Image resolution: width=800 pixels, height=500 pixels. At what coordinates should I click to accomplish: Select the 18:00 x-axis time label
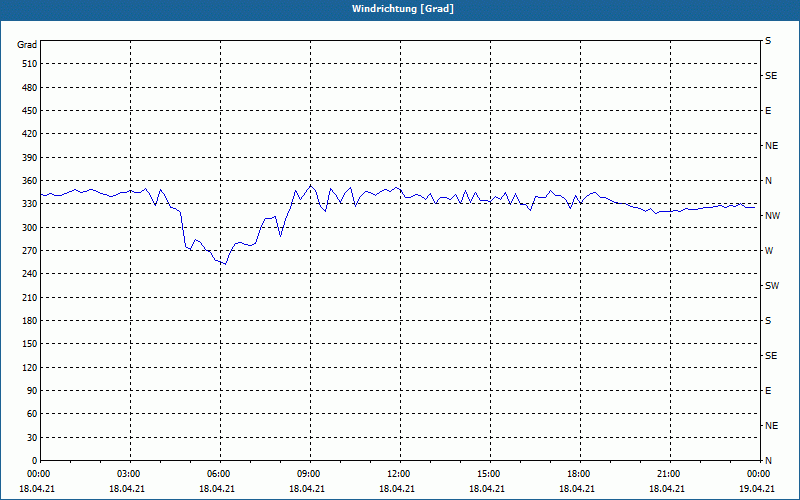579,474
